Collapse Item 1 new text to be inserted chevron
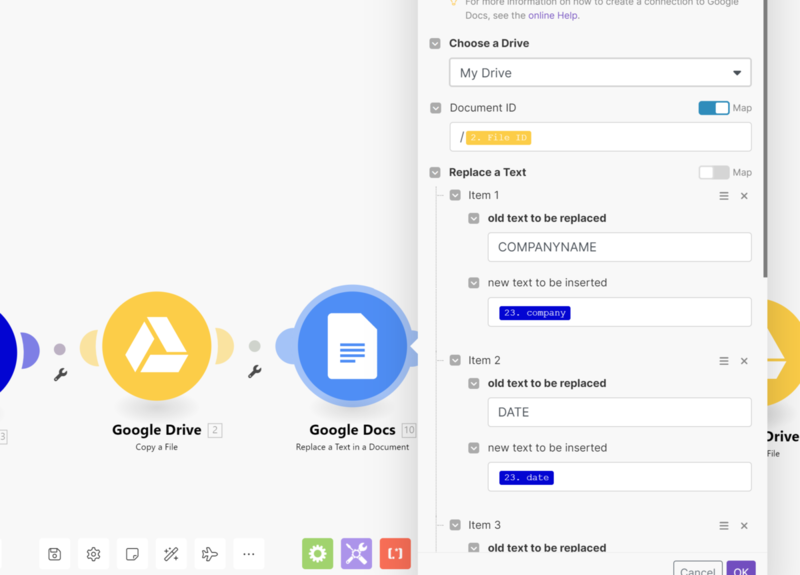Image resolution: width=800 pixels, height=575 pixels. pos(474,283)
